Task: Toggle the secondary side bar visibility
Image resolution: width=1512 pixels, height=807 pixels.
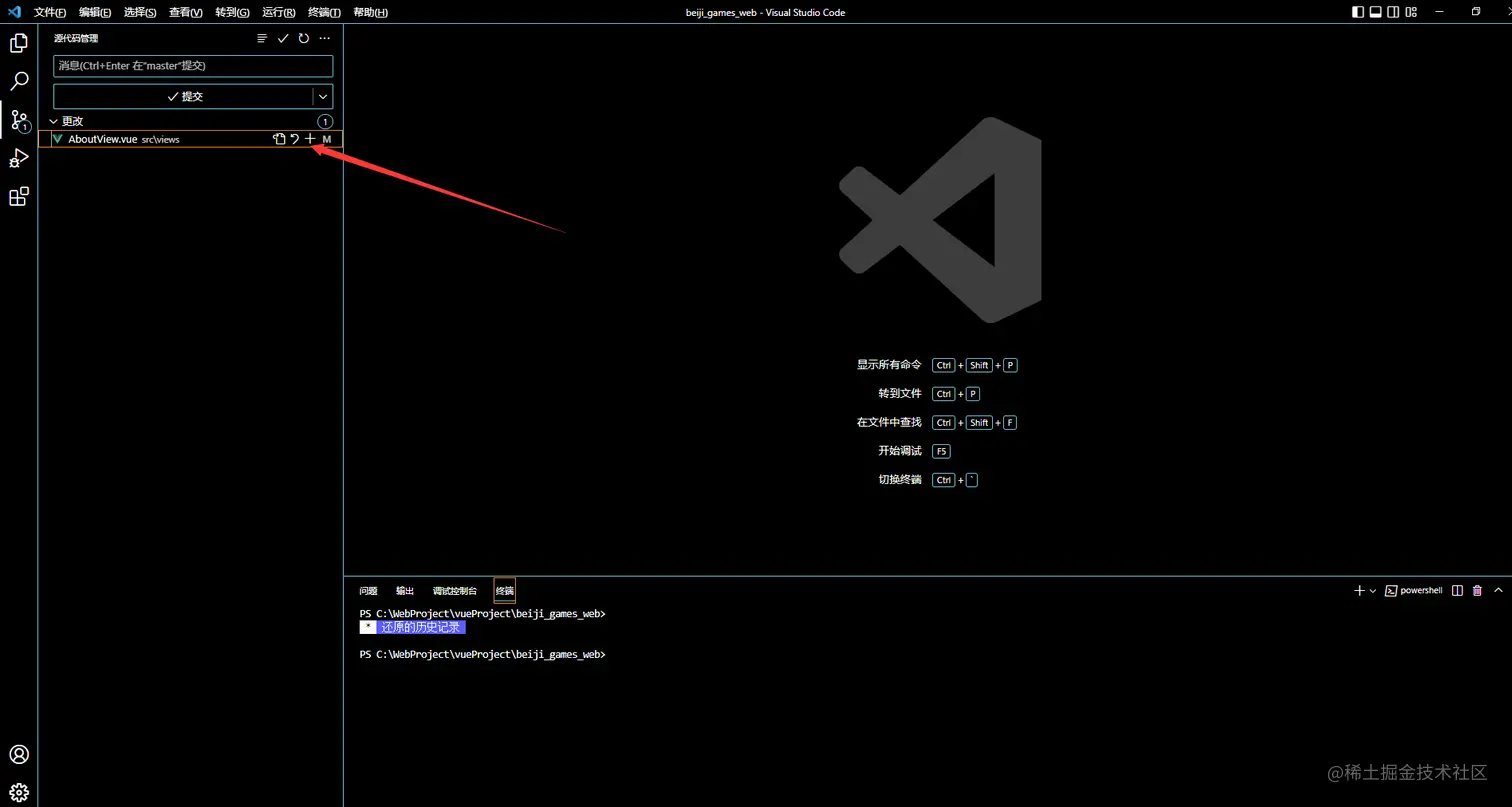Action: (x=1393, y=12)
